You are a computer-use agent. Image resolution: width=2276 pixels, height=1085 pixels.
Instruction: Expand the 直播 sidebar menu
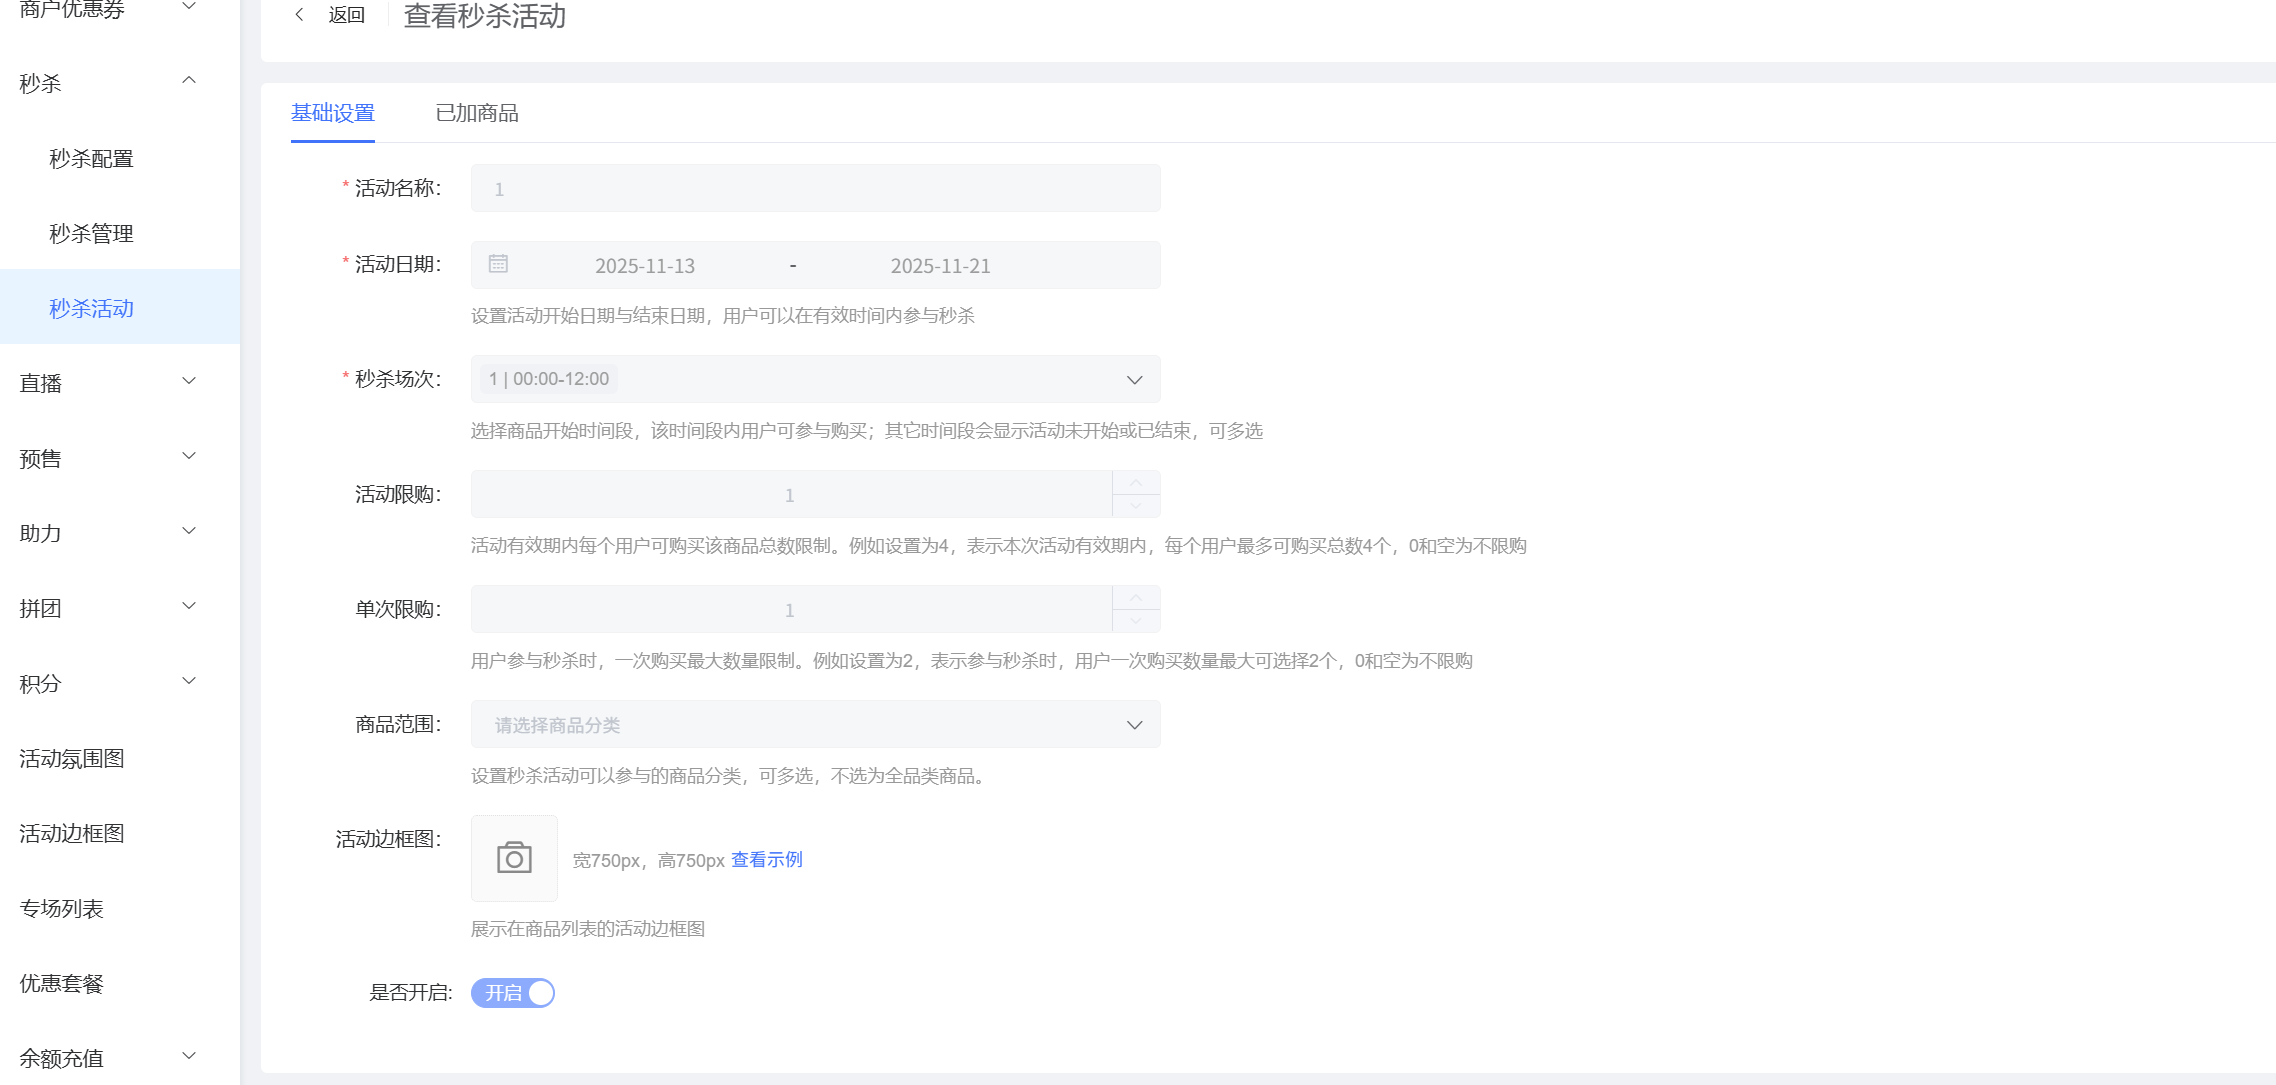[x=188, y=382]
